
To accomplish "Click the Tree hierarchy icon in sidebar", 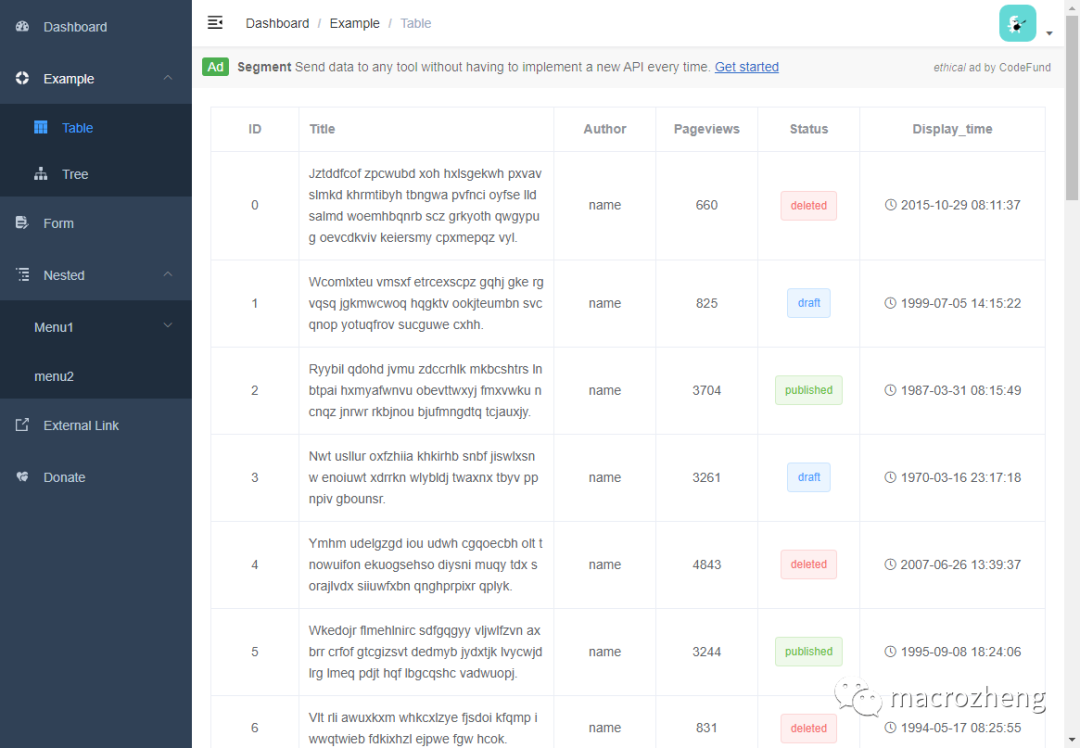I will (41, 174).
